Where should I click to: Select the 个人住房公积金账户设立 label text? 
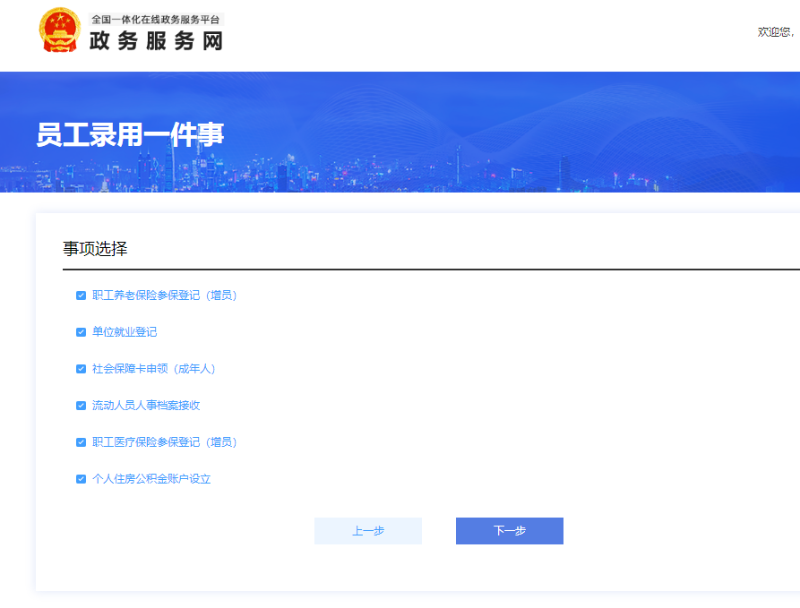[x=152, y=479]
